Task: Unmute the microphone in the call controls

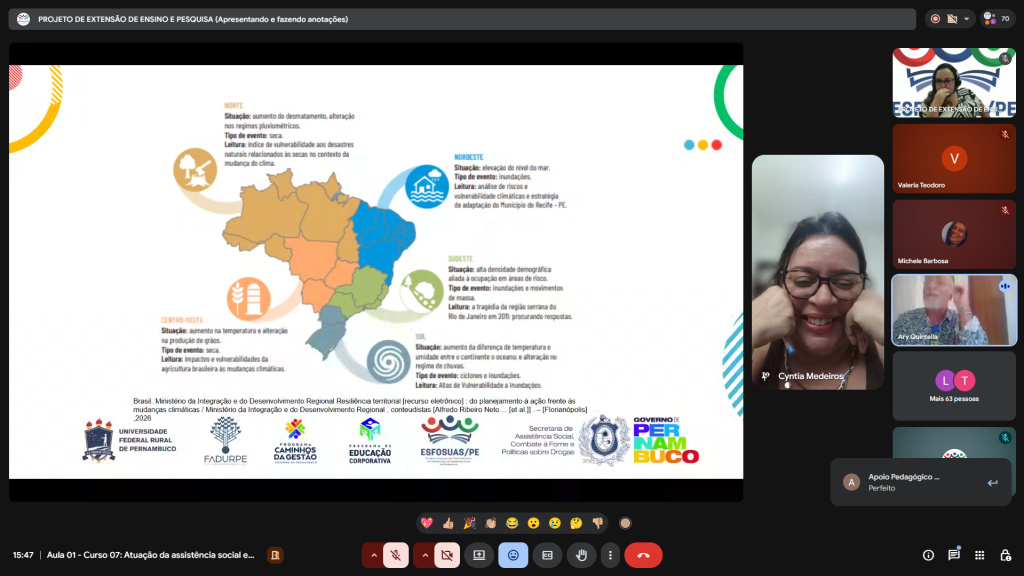Action: [397, 555]
